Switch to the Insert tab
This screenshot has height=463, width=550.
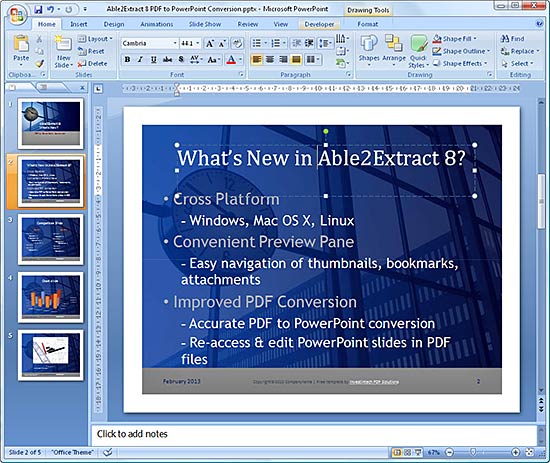(79, 24)
